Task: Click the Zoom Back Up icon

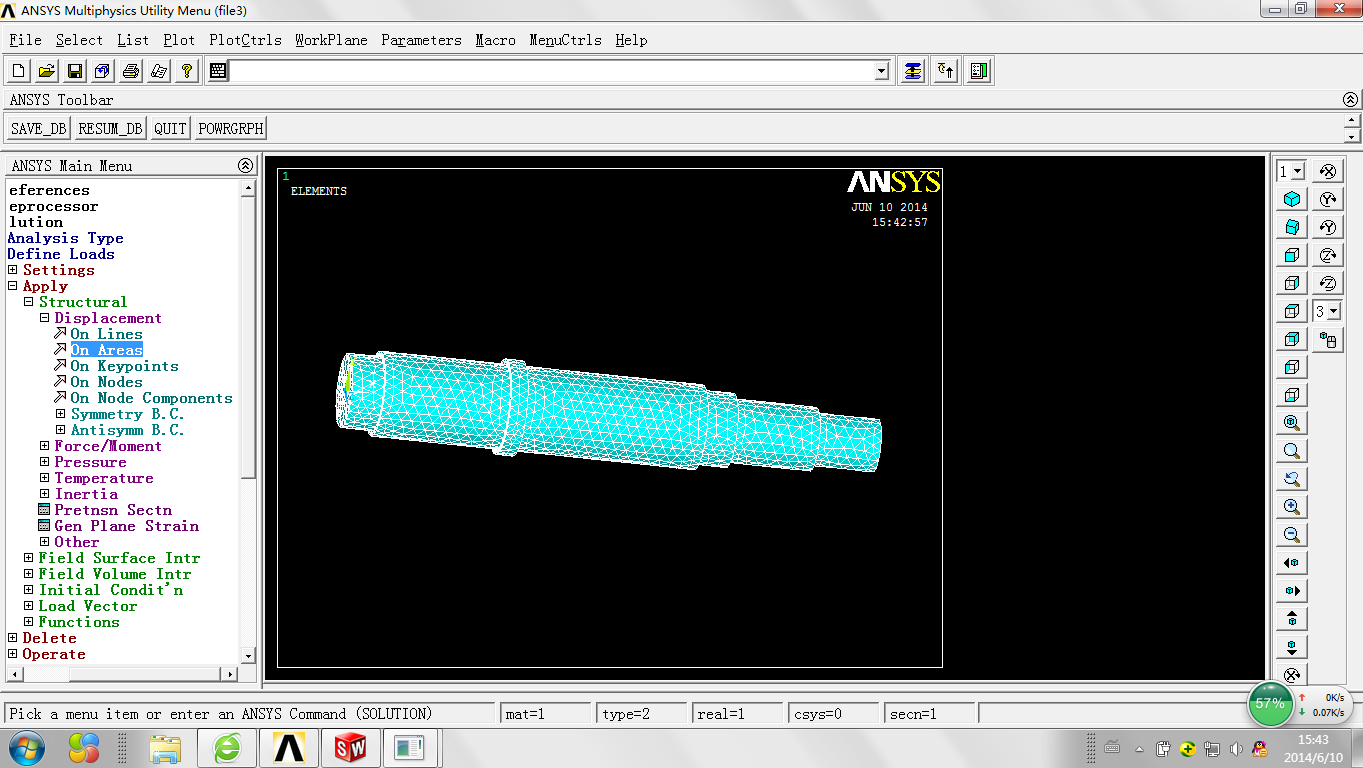Action: click(1292, 479)
